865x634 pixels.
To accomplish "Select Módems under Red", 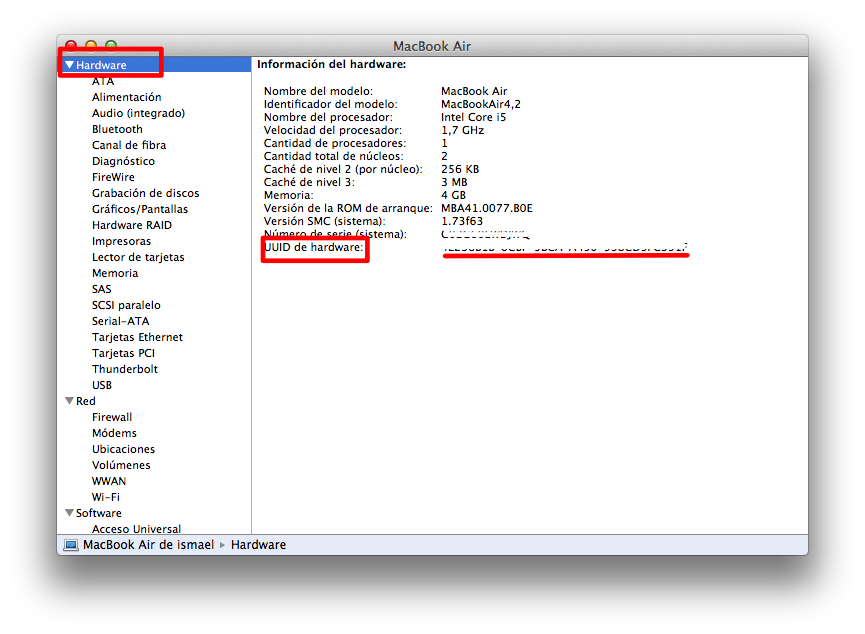I will [x=114, y=433].
